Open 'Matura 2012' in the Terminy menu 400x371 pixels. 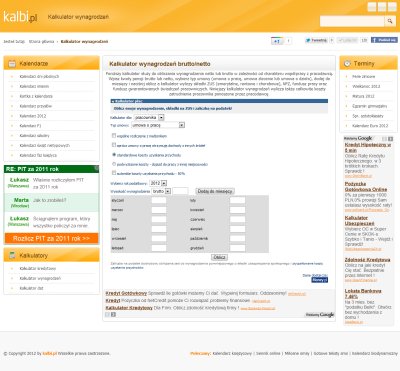click(363, 96)
